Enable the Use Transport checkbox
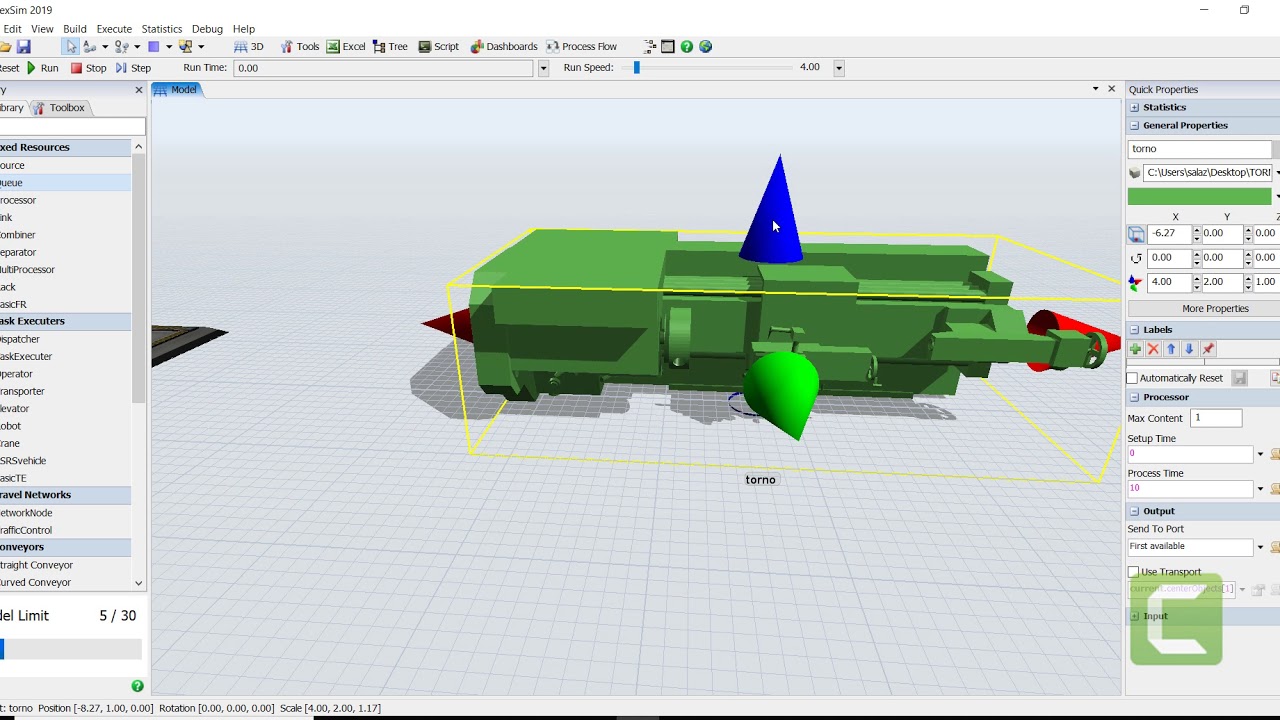 point(1134,572)
